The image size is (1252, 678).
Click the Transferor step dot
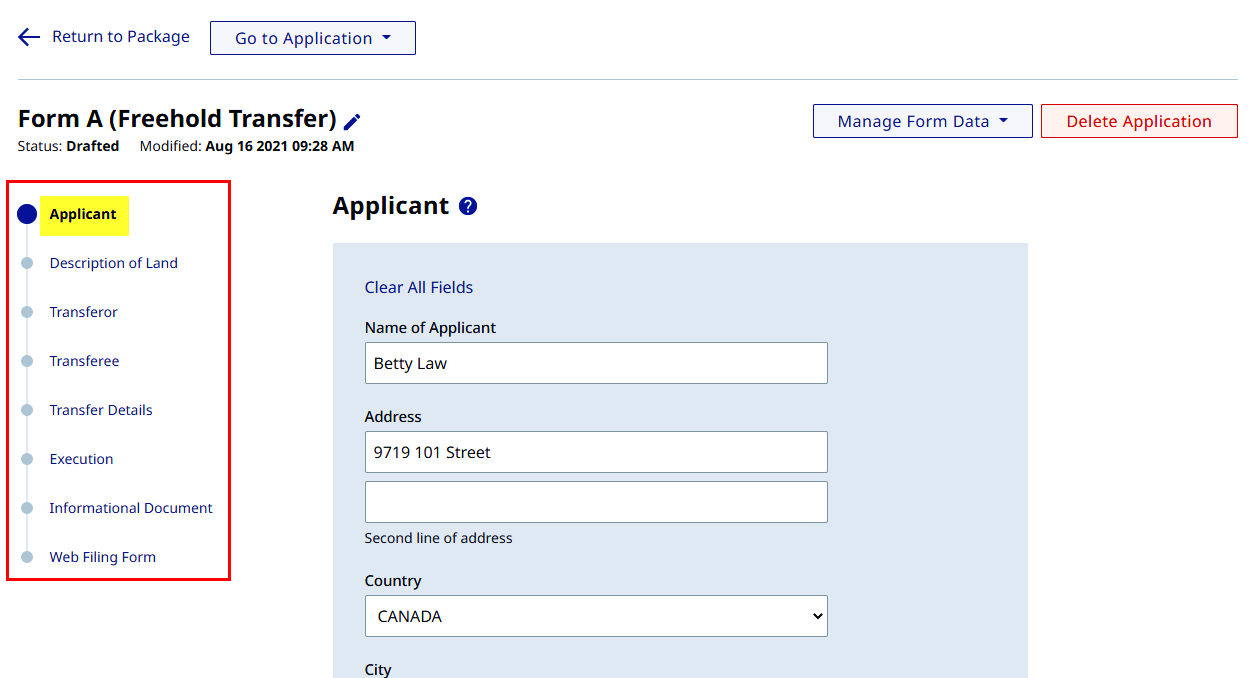[x=27, y=312]
